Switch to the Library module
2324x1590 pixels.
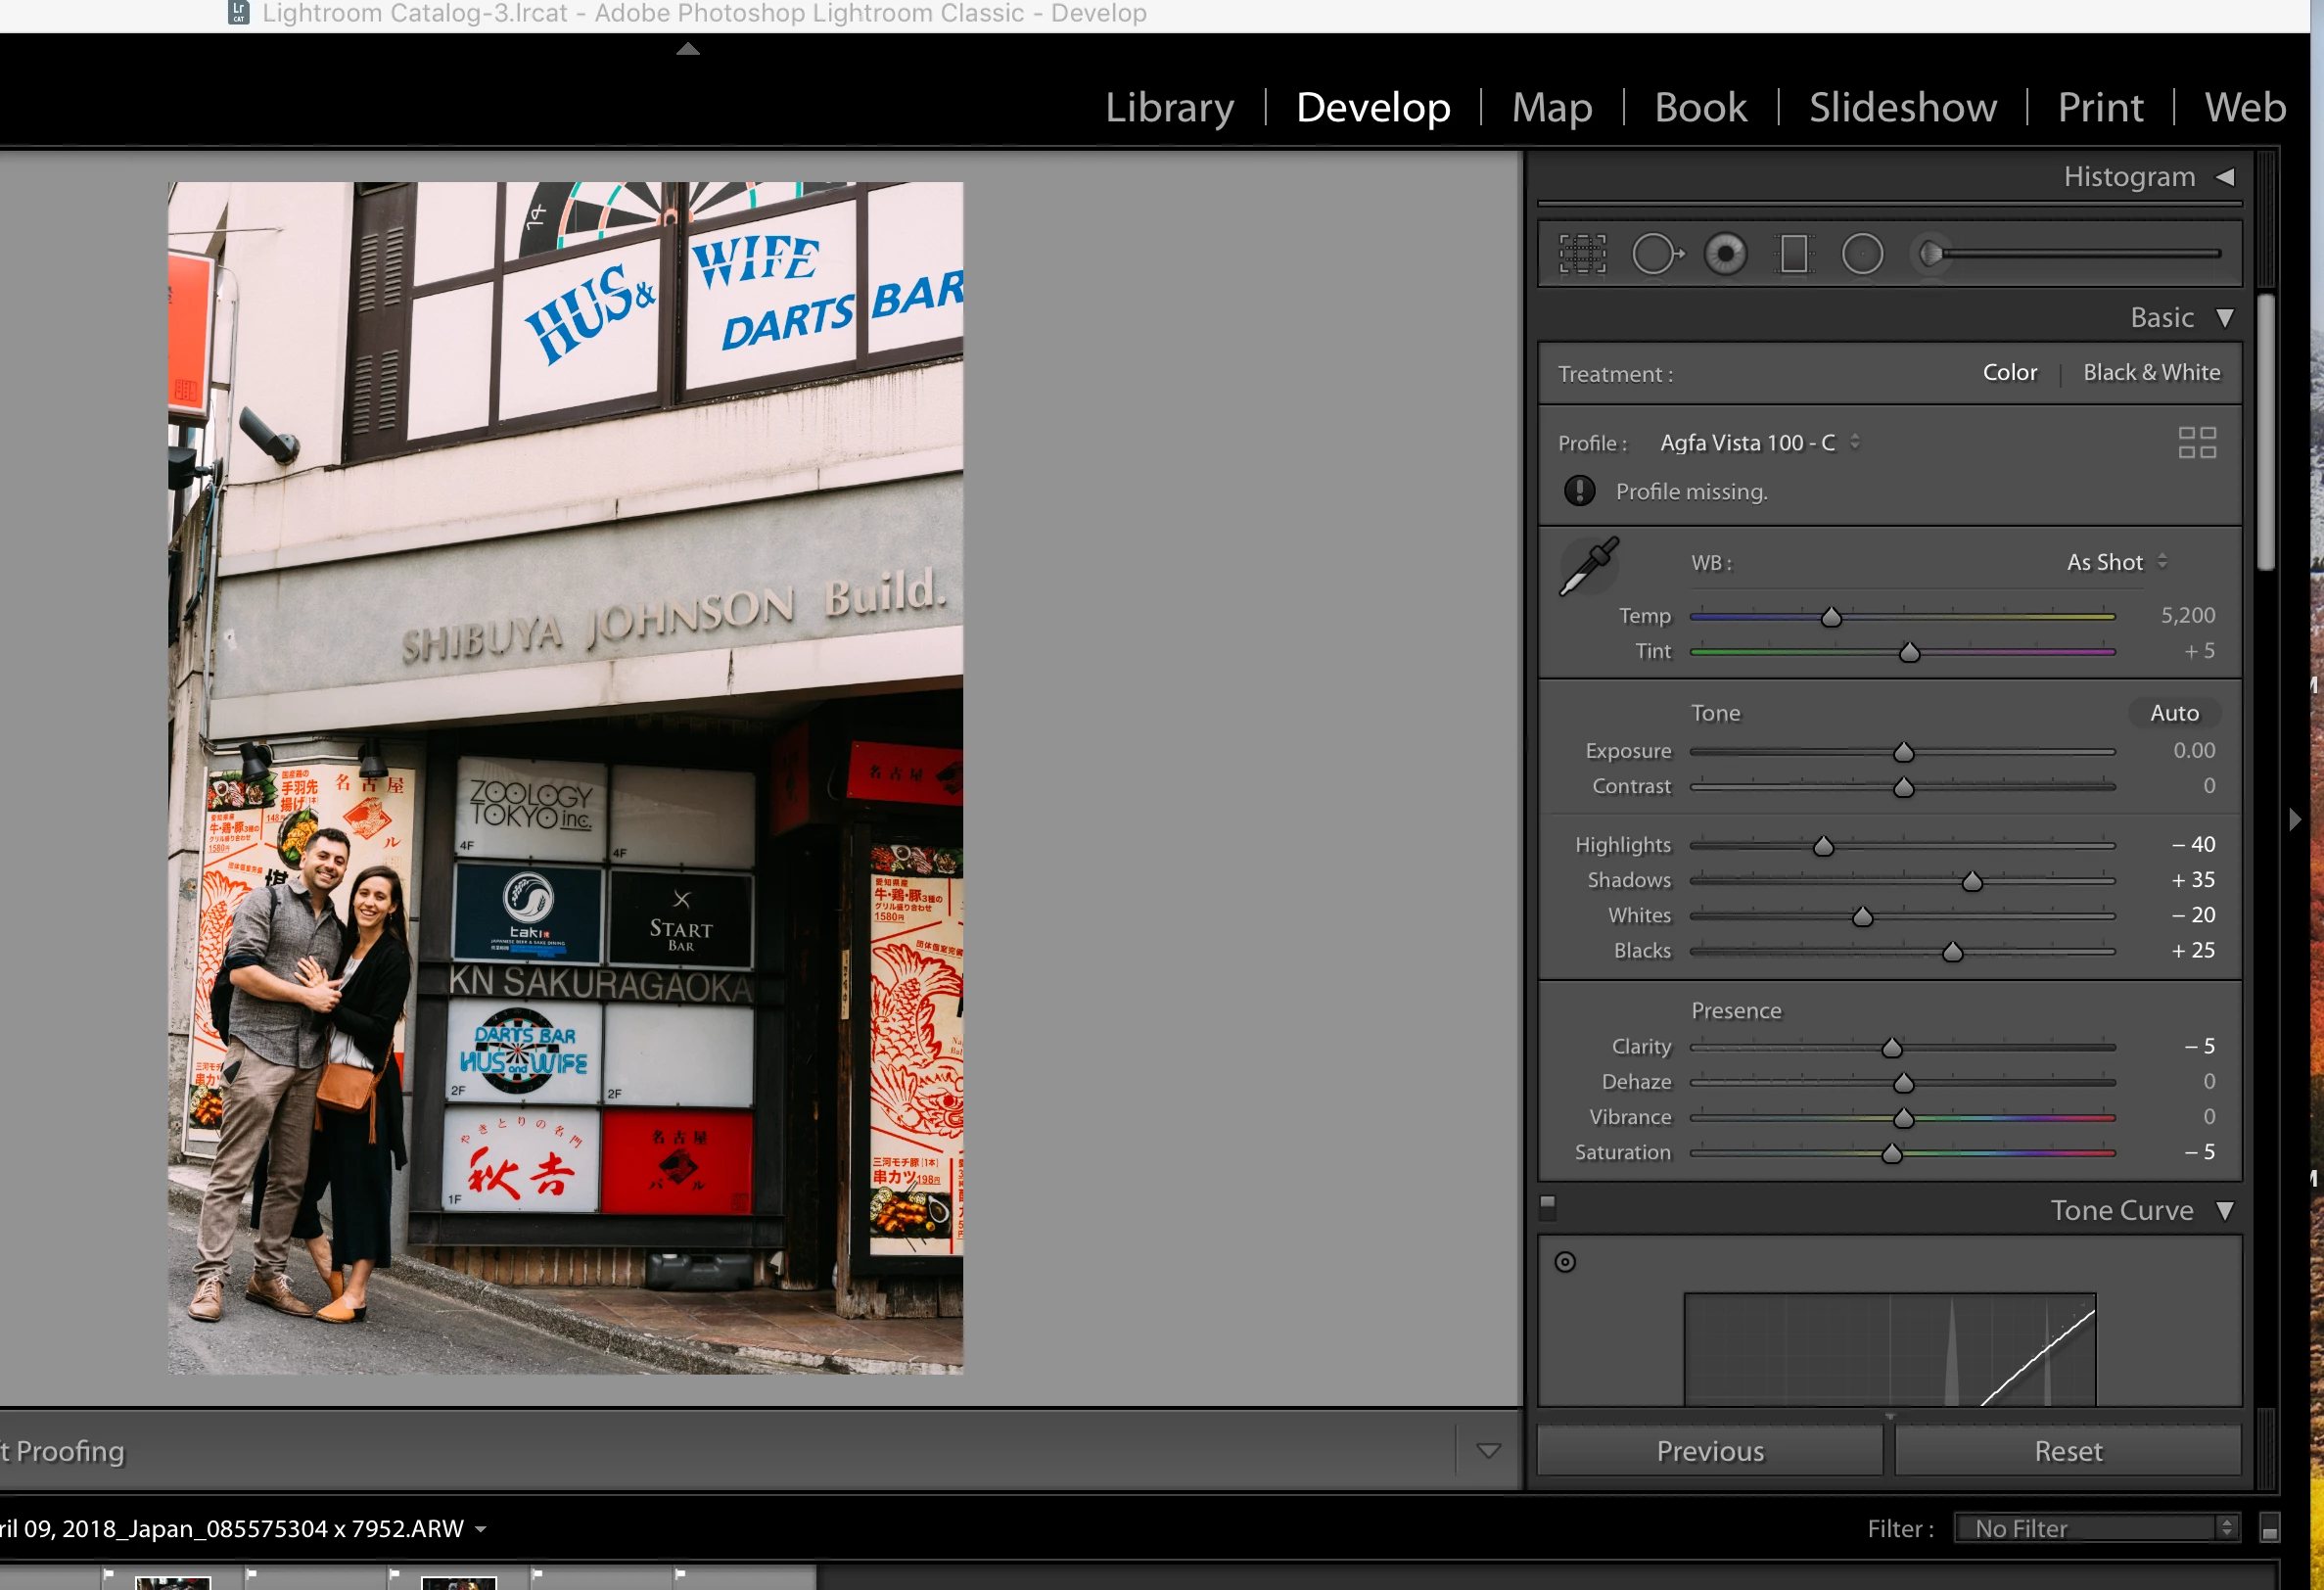(1169, 107)
